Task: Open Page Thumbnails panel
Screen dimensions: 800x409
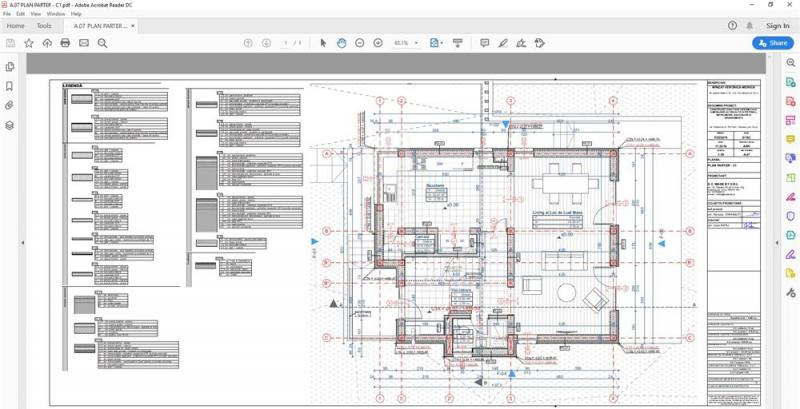Action: [x=10, y=67]
